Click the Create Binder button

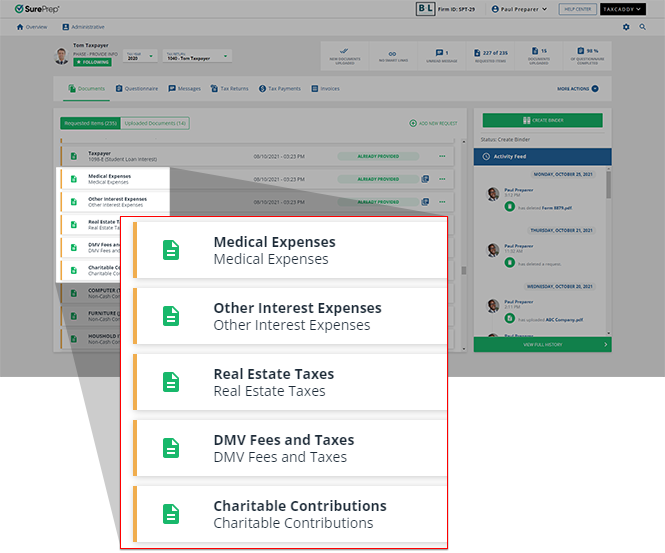(x=542, y=120)
